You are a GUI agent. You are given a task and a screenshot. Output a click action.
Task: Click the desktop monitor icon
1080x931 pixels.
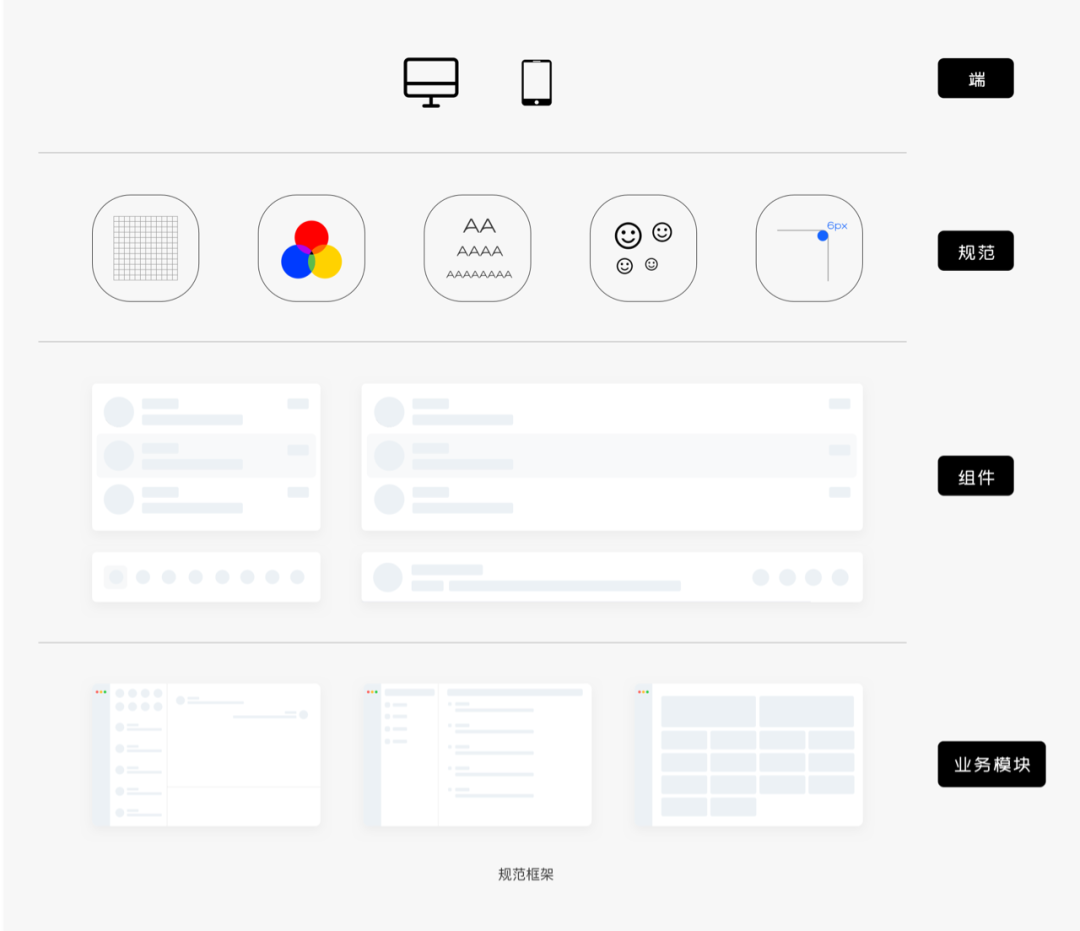click(x=431, y=83)
